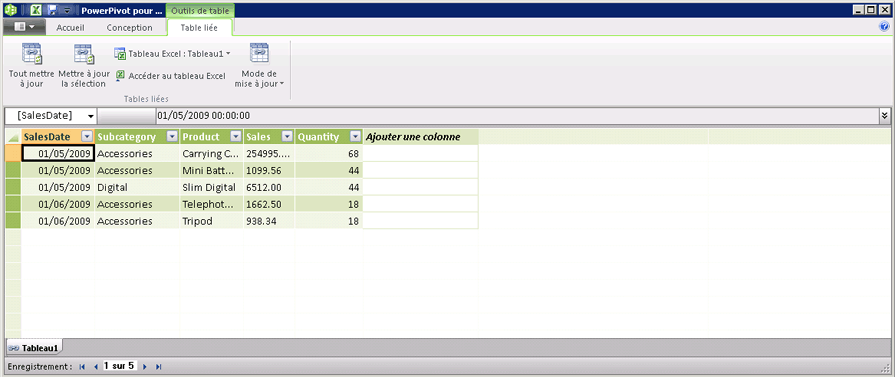Select the row header of the Slim Digital row
The width and height of the screenshot is (895, 377).
(x=13, y=187)
